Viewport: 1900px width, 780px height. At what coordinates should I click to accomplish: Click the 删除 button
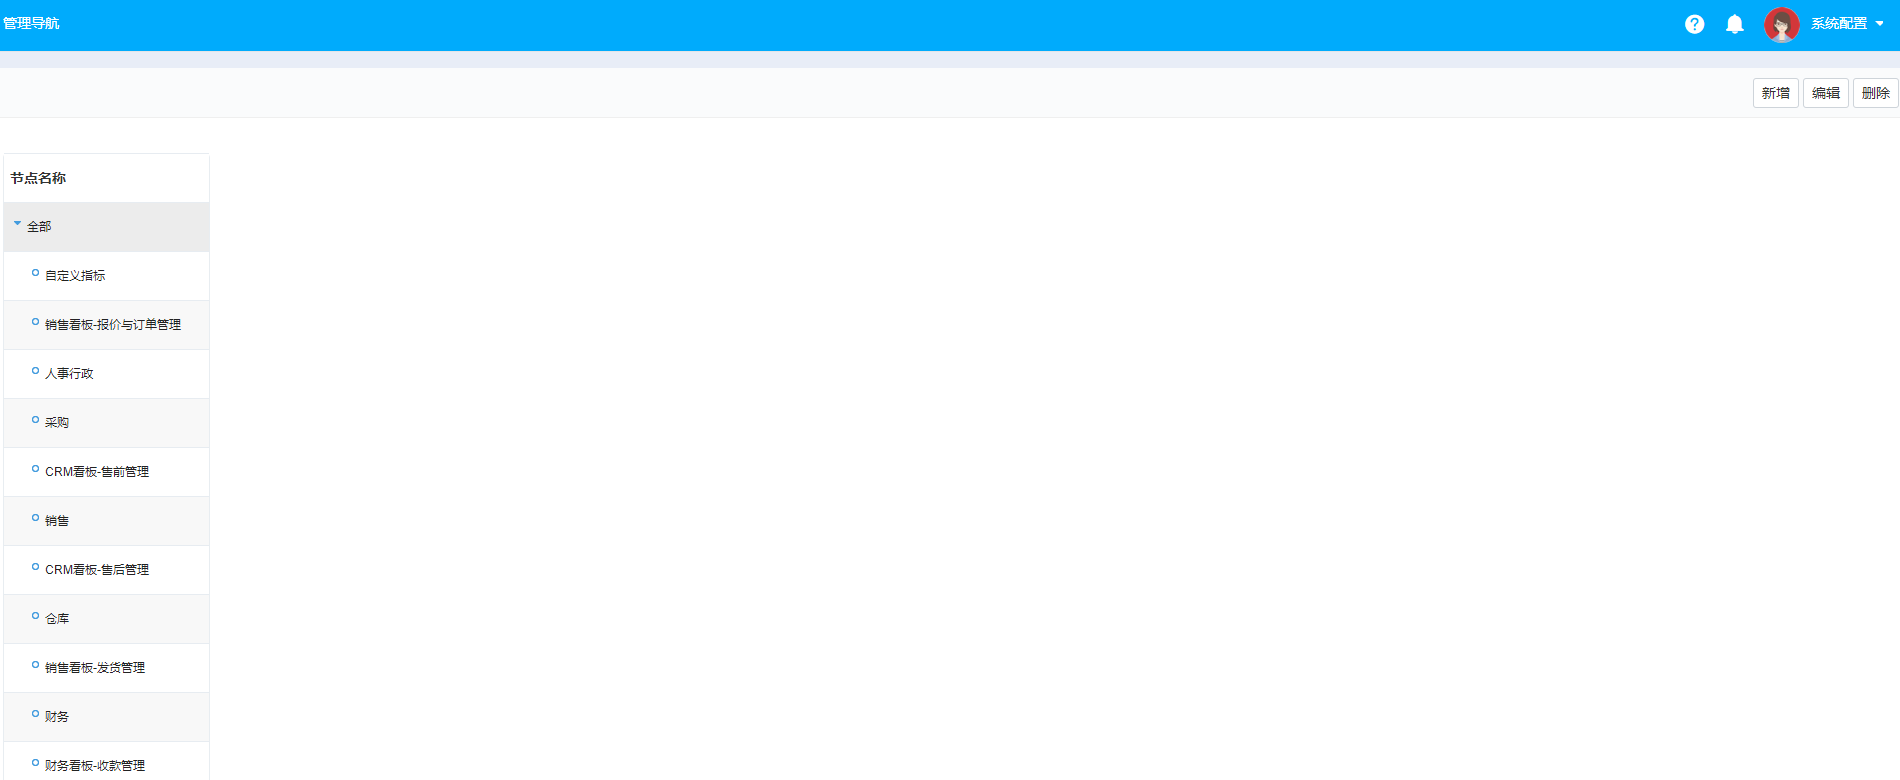[x=1876, y=93]
